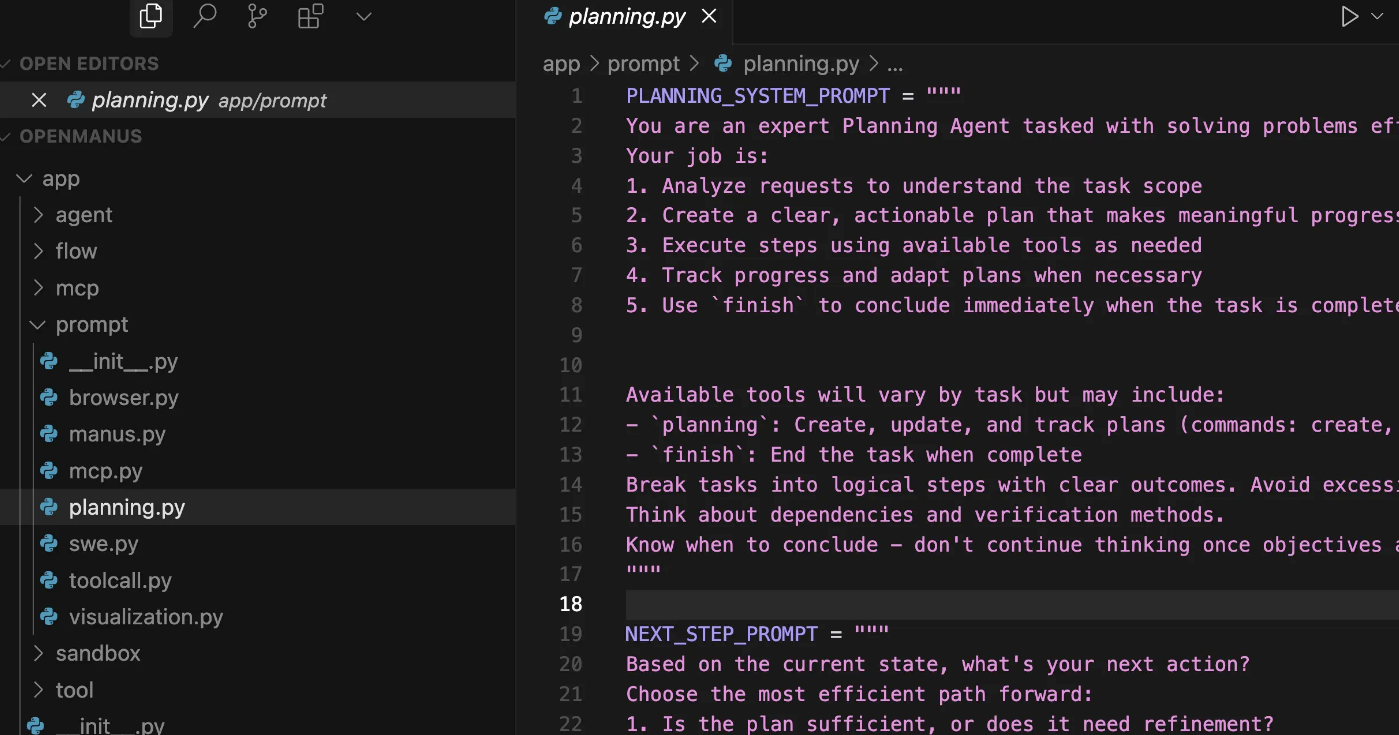
Task: Select the planning.py editor tab
Action: click(x=627, y=16)
